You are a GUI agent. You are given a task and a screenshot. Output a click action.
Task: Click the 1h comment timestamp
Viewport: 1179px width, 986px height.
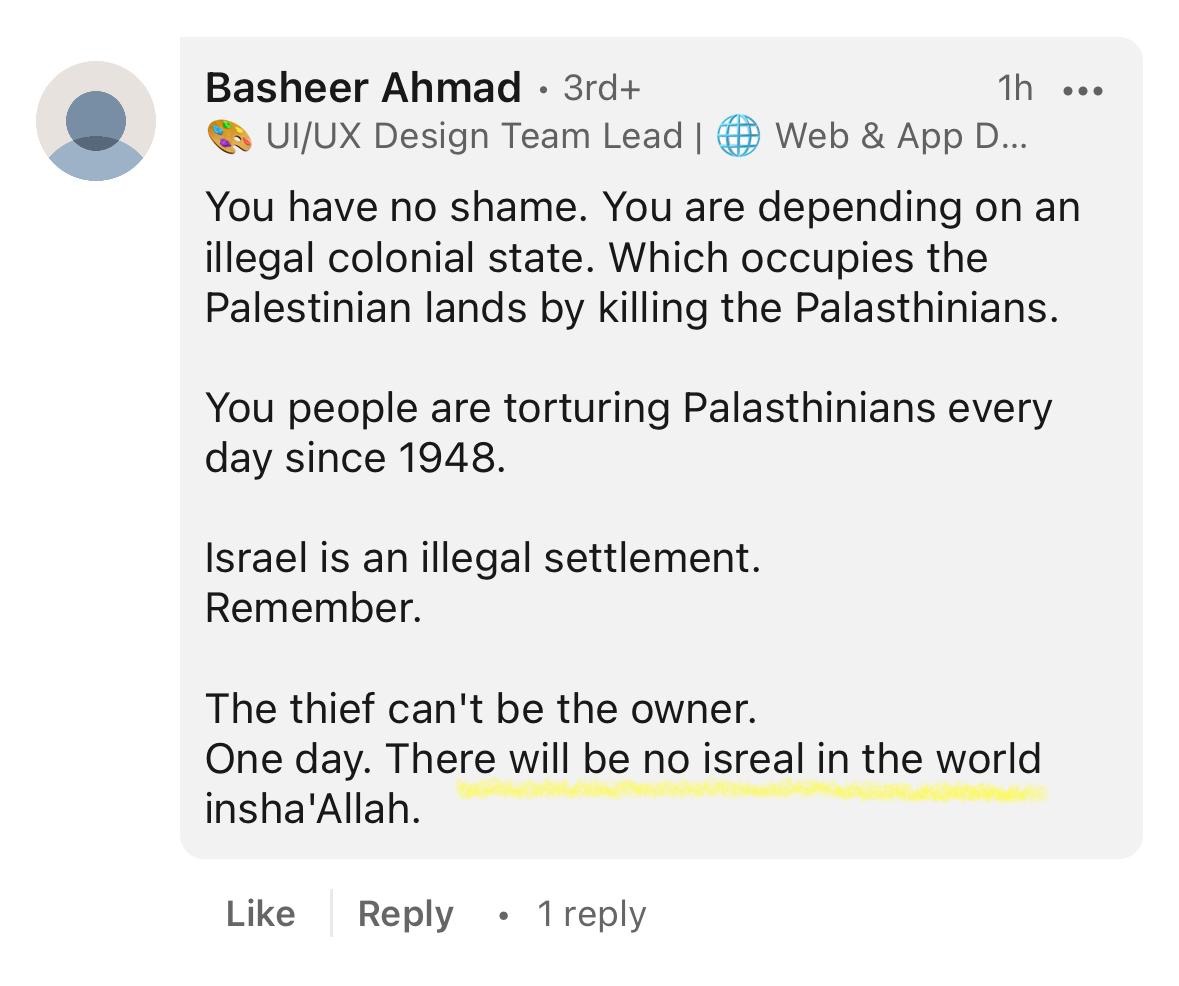1014,89
